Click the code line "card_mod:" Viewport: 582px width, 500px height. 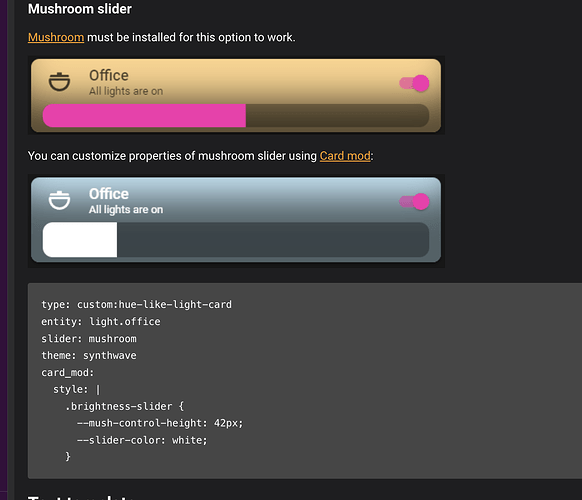tap(68, 372)
